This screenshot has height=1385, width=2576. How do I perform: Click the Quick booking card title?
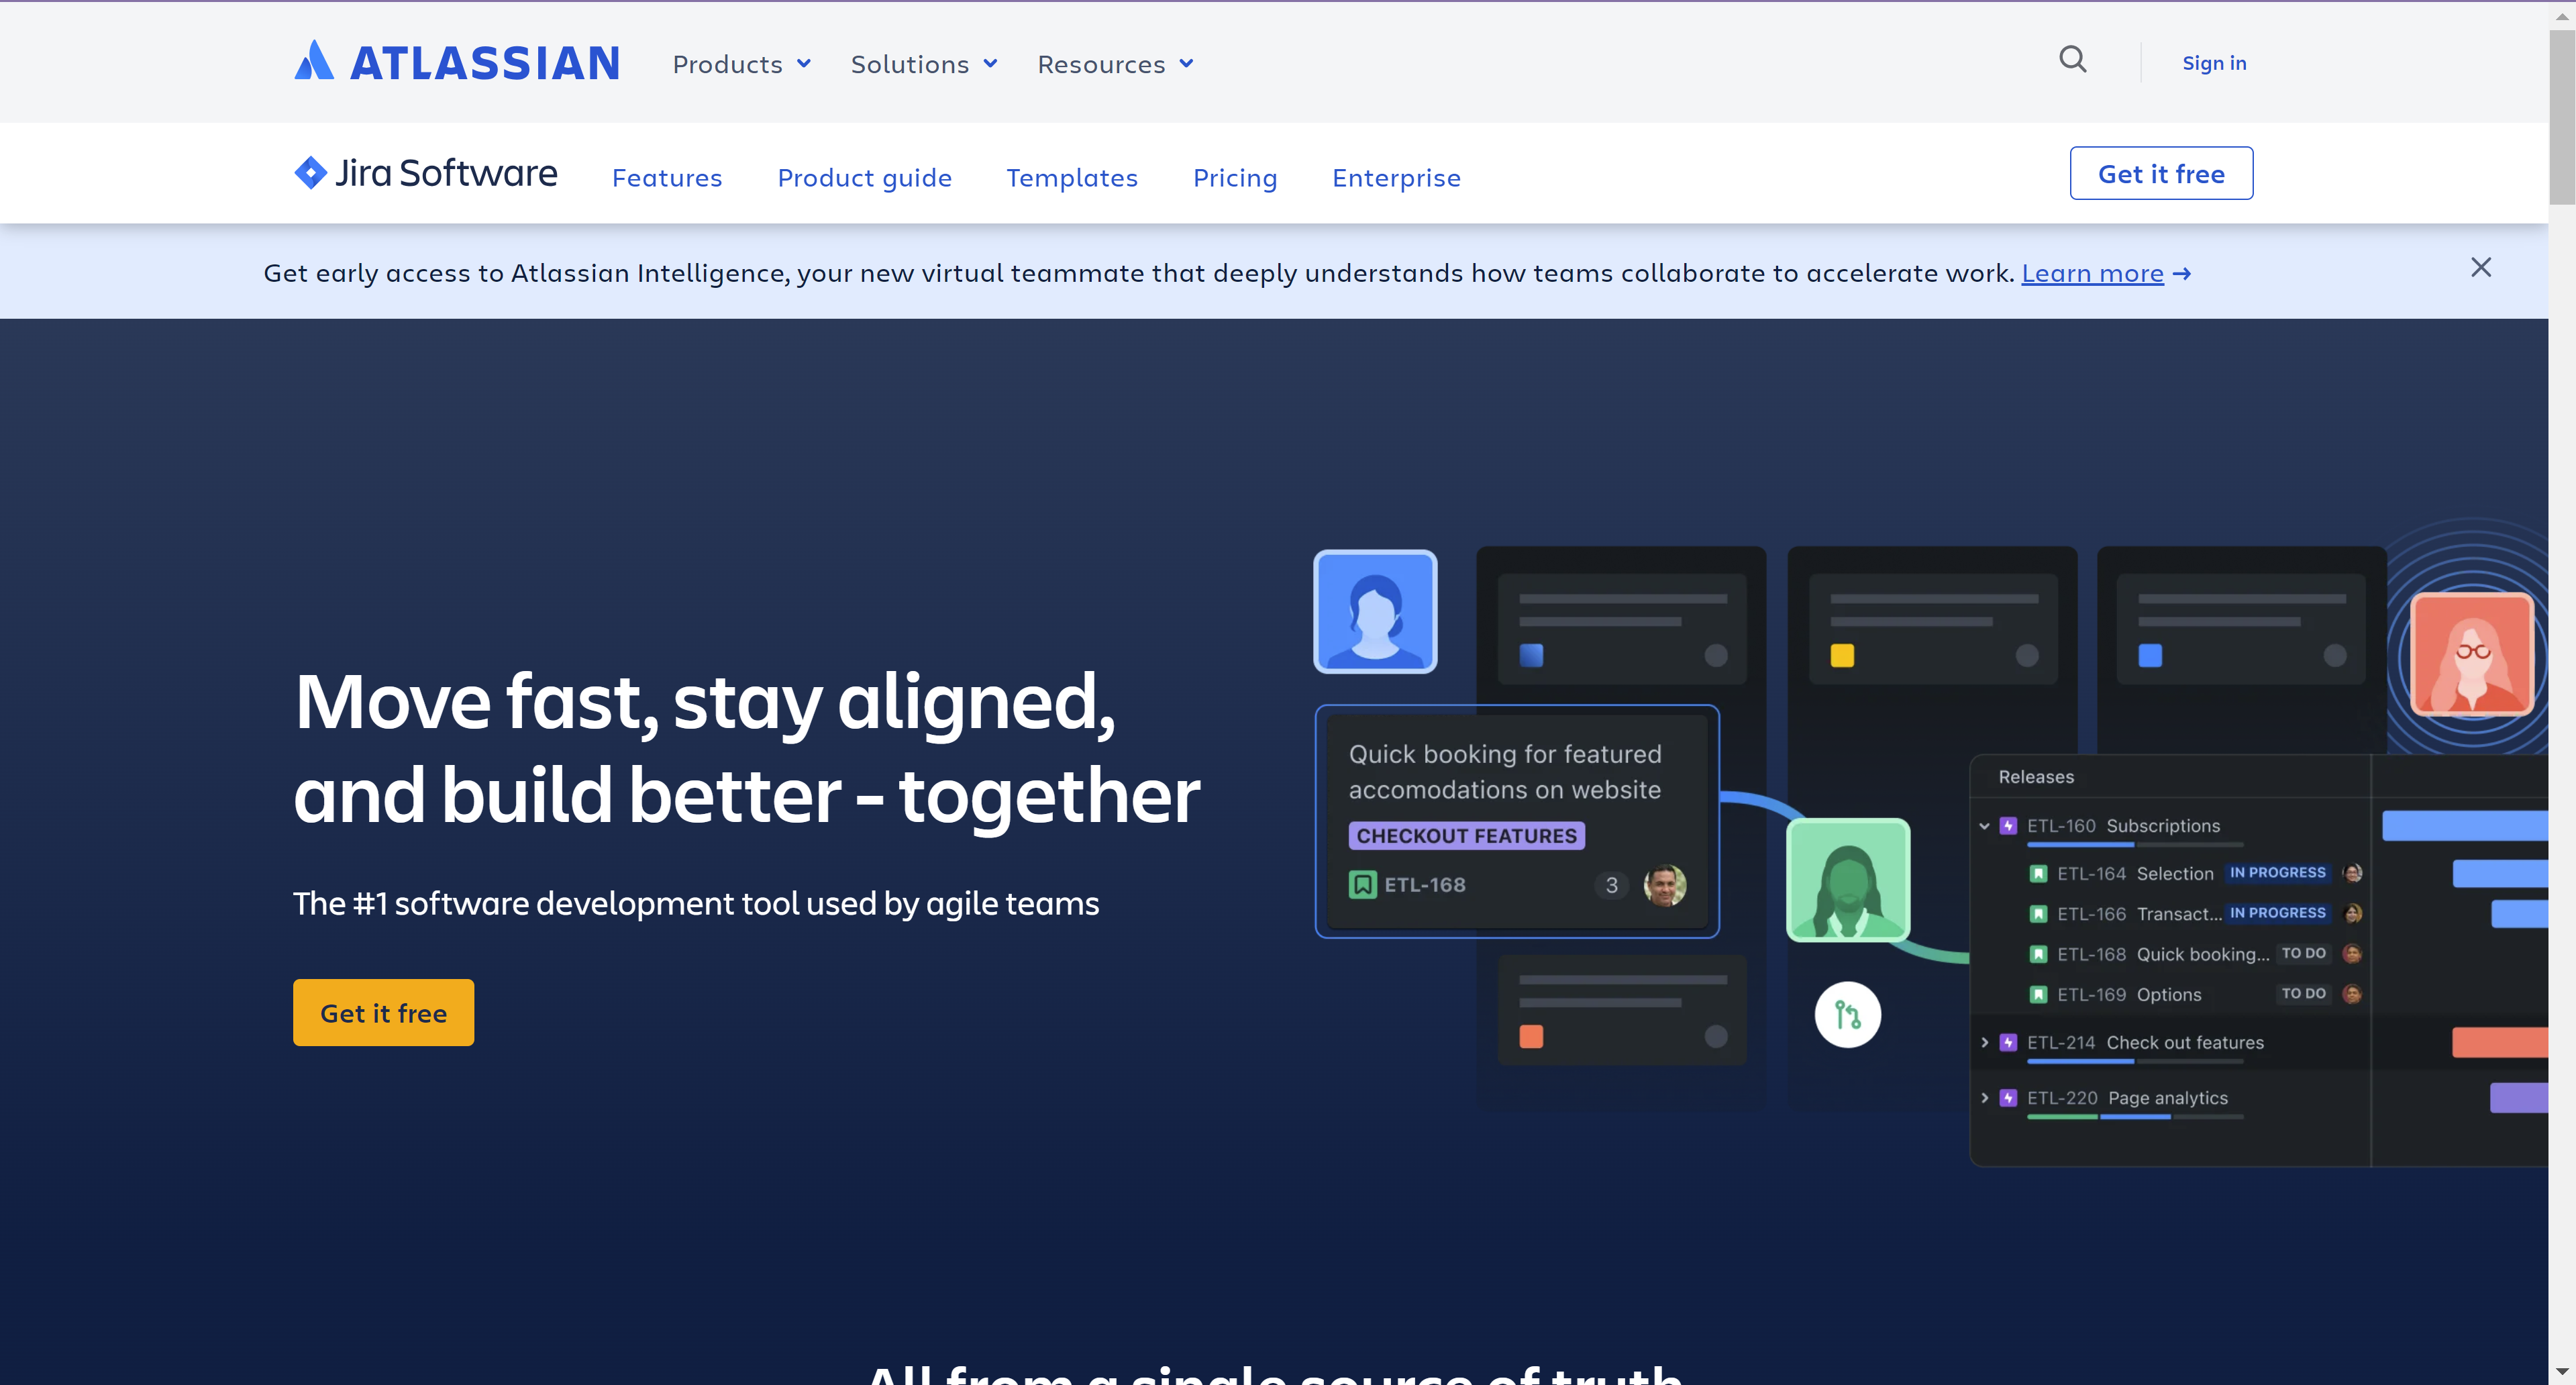[1505, 772]
